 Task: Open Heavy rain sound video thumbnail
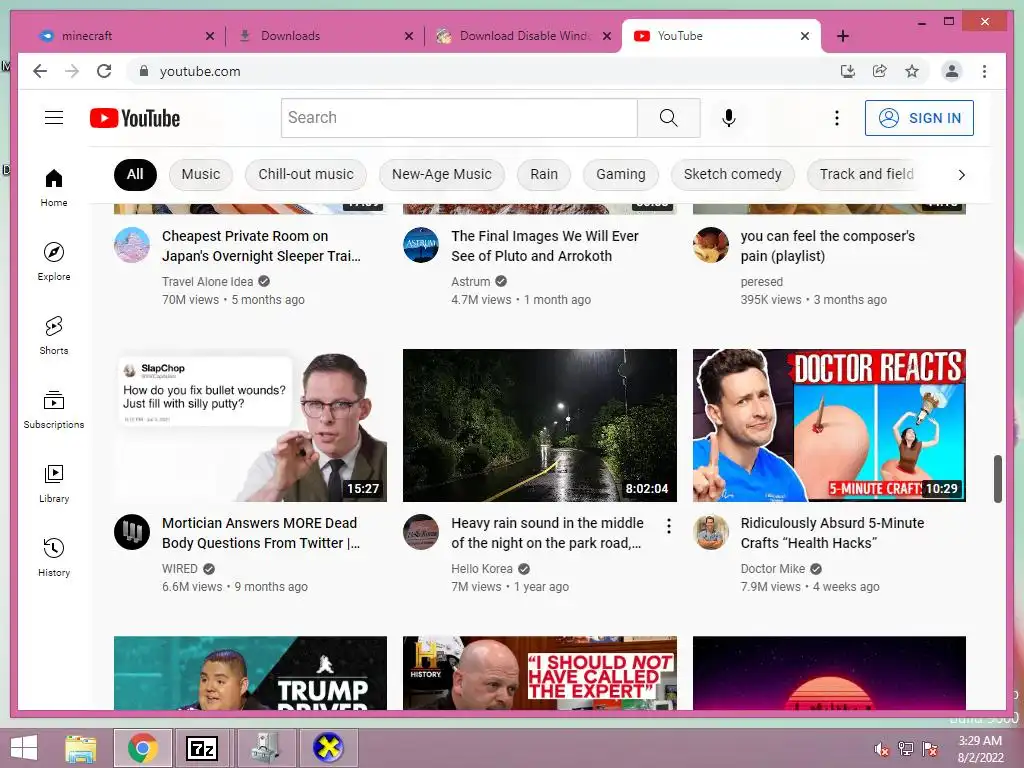point(539,425)
